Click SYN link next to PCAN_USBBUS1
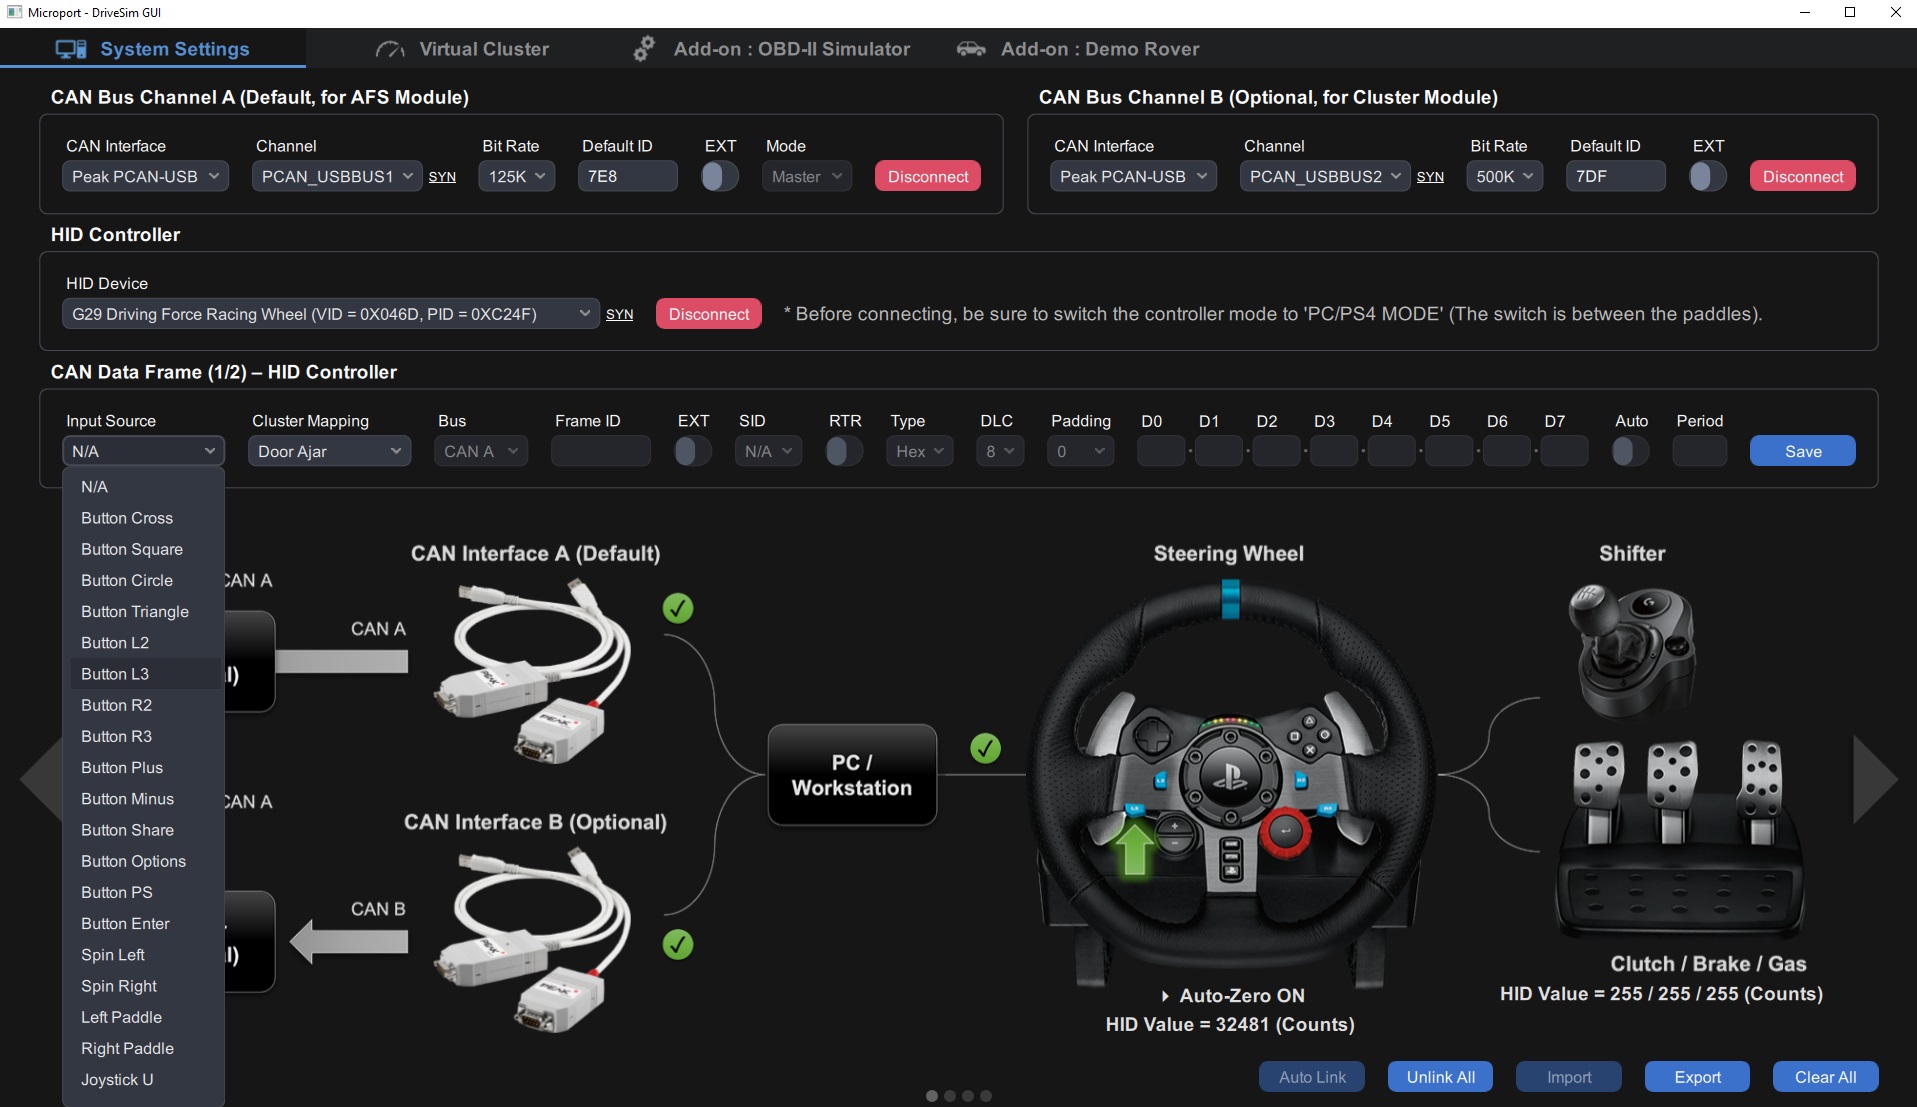The width and height of the screenshot is (1917, 1107). [x=442, y=177]
